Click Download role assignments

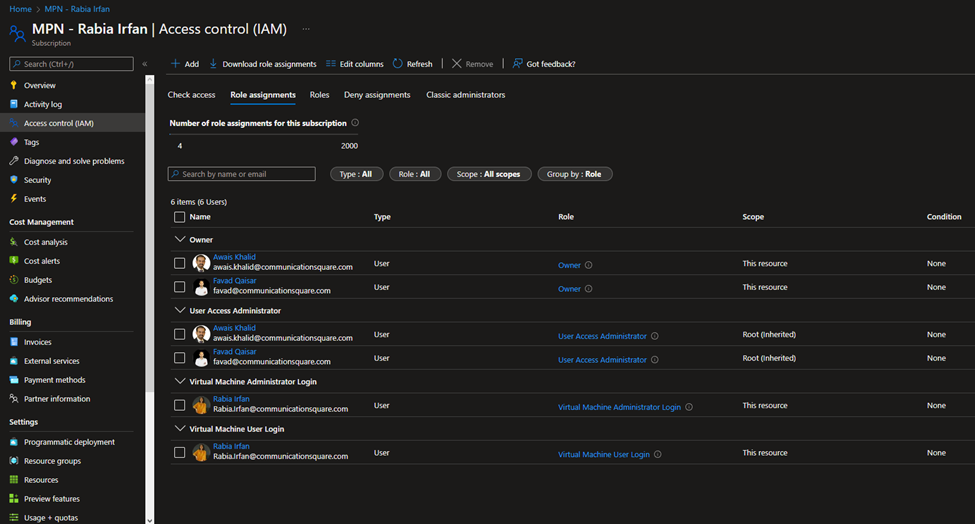point(262,64)
